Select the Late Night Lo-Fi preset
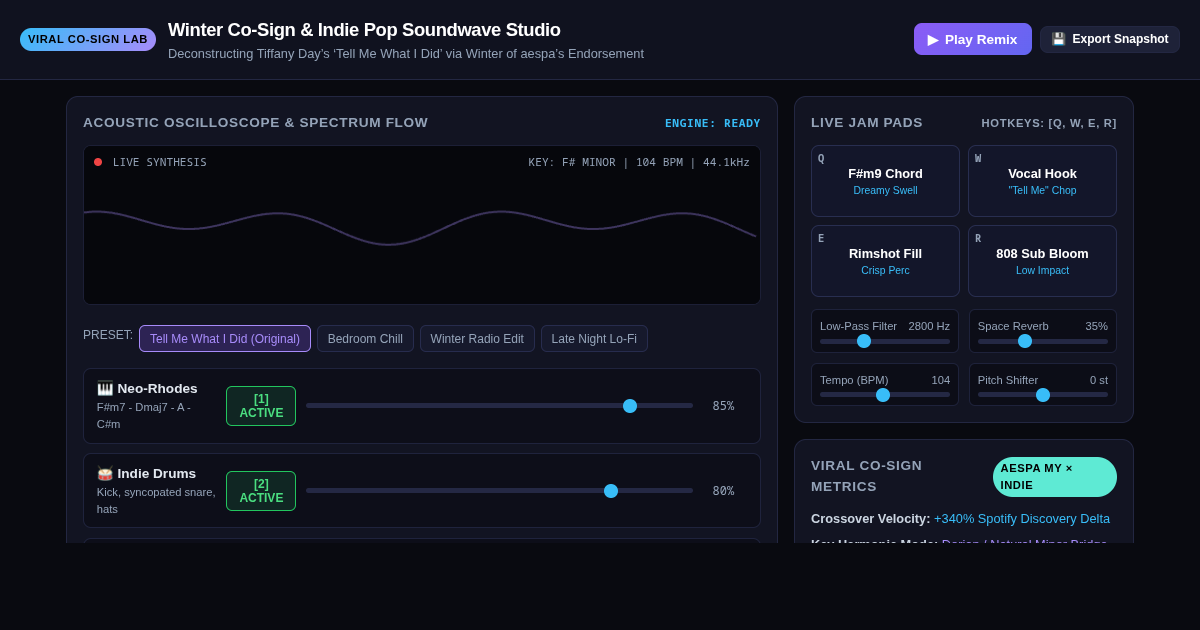This screenshot has height=630, width=1200. tap(594, 339)
